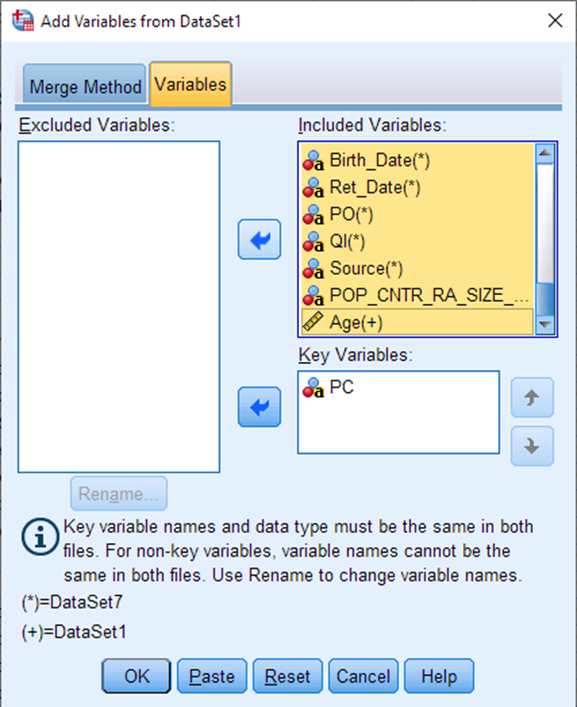Screen dimensions: 577x707
Task: Click the Age(+) ruler scale icon
Action: click(x=313, y=322)
